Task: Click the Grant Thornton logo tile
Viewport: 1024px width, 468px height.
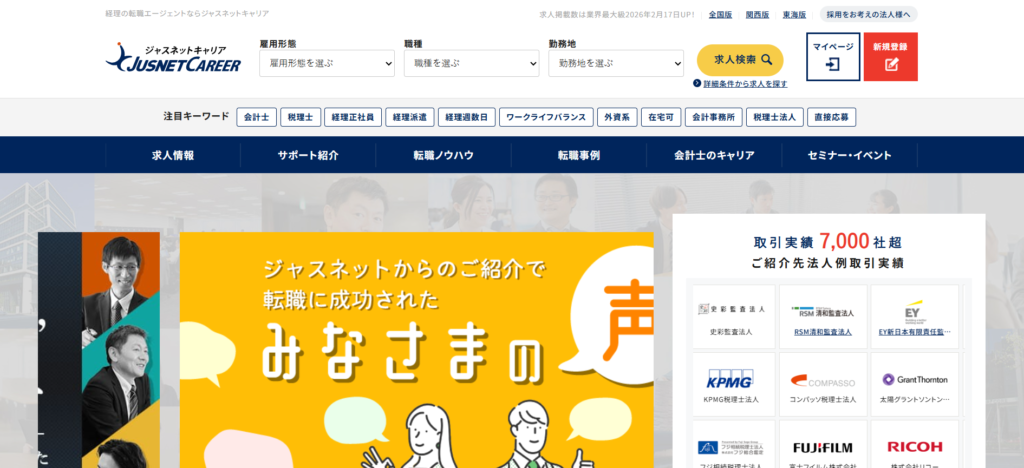Action: (913, 383)
